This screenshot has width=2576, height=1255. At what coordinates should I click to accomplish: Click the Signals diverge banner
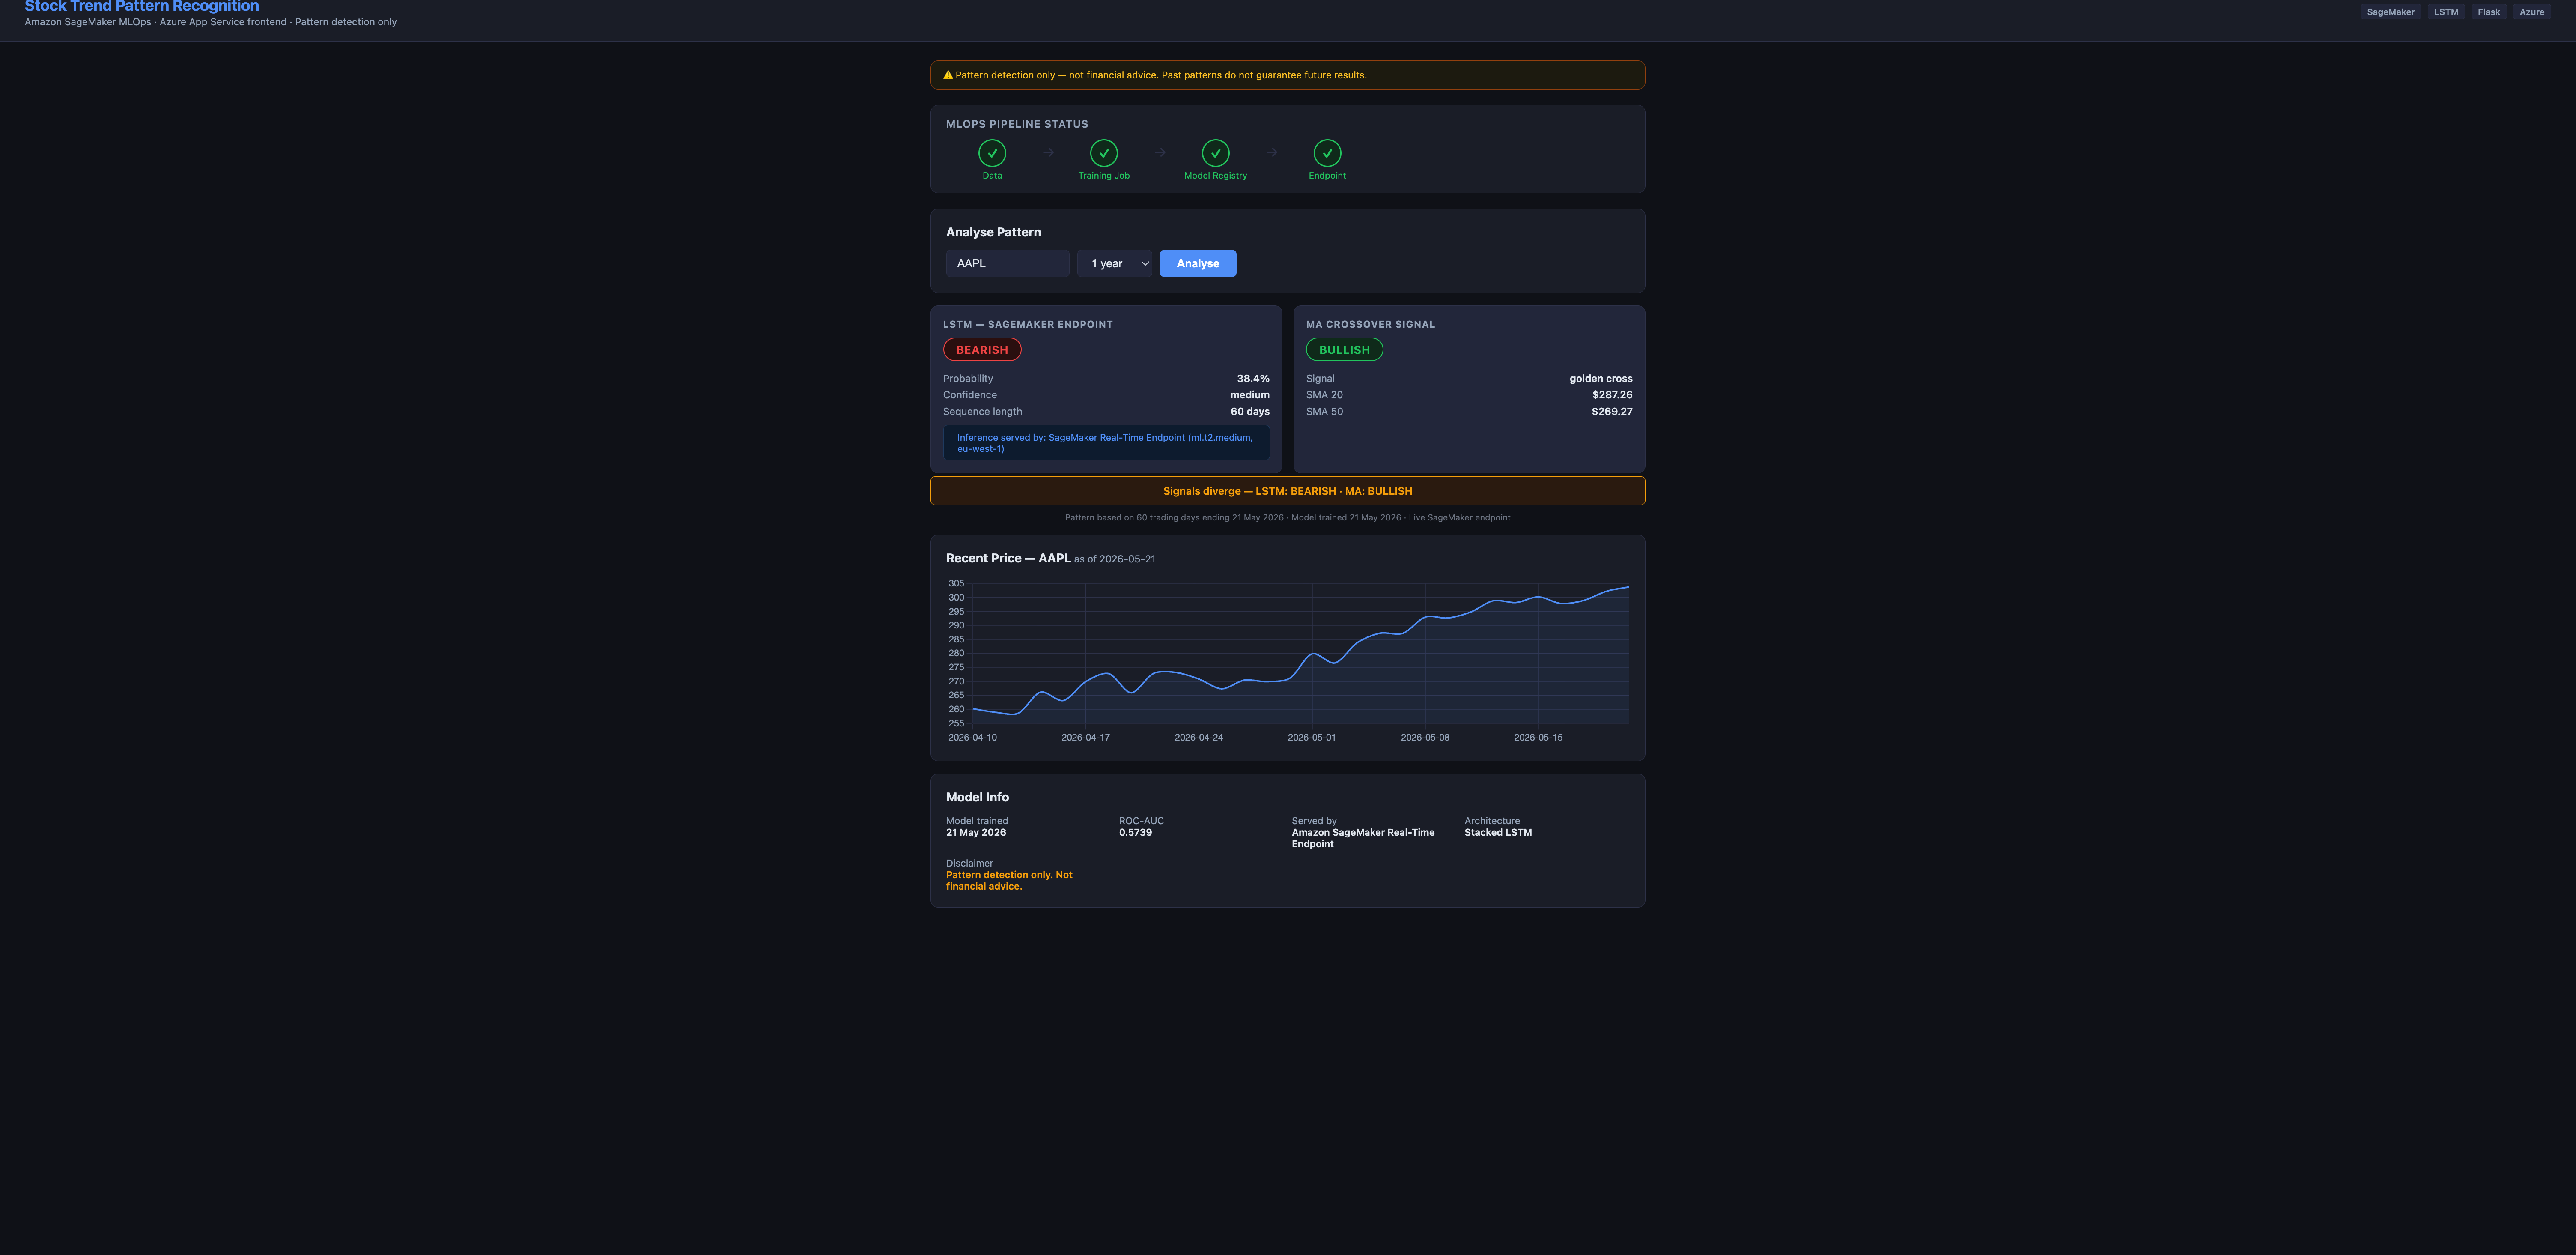[x=1287, y=491]
